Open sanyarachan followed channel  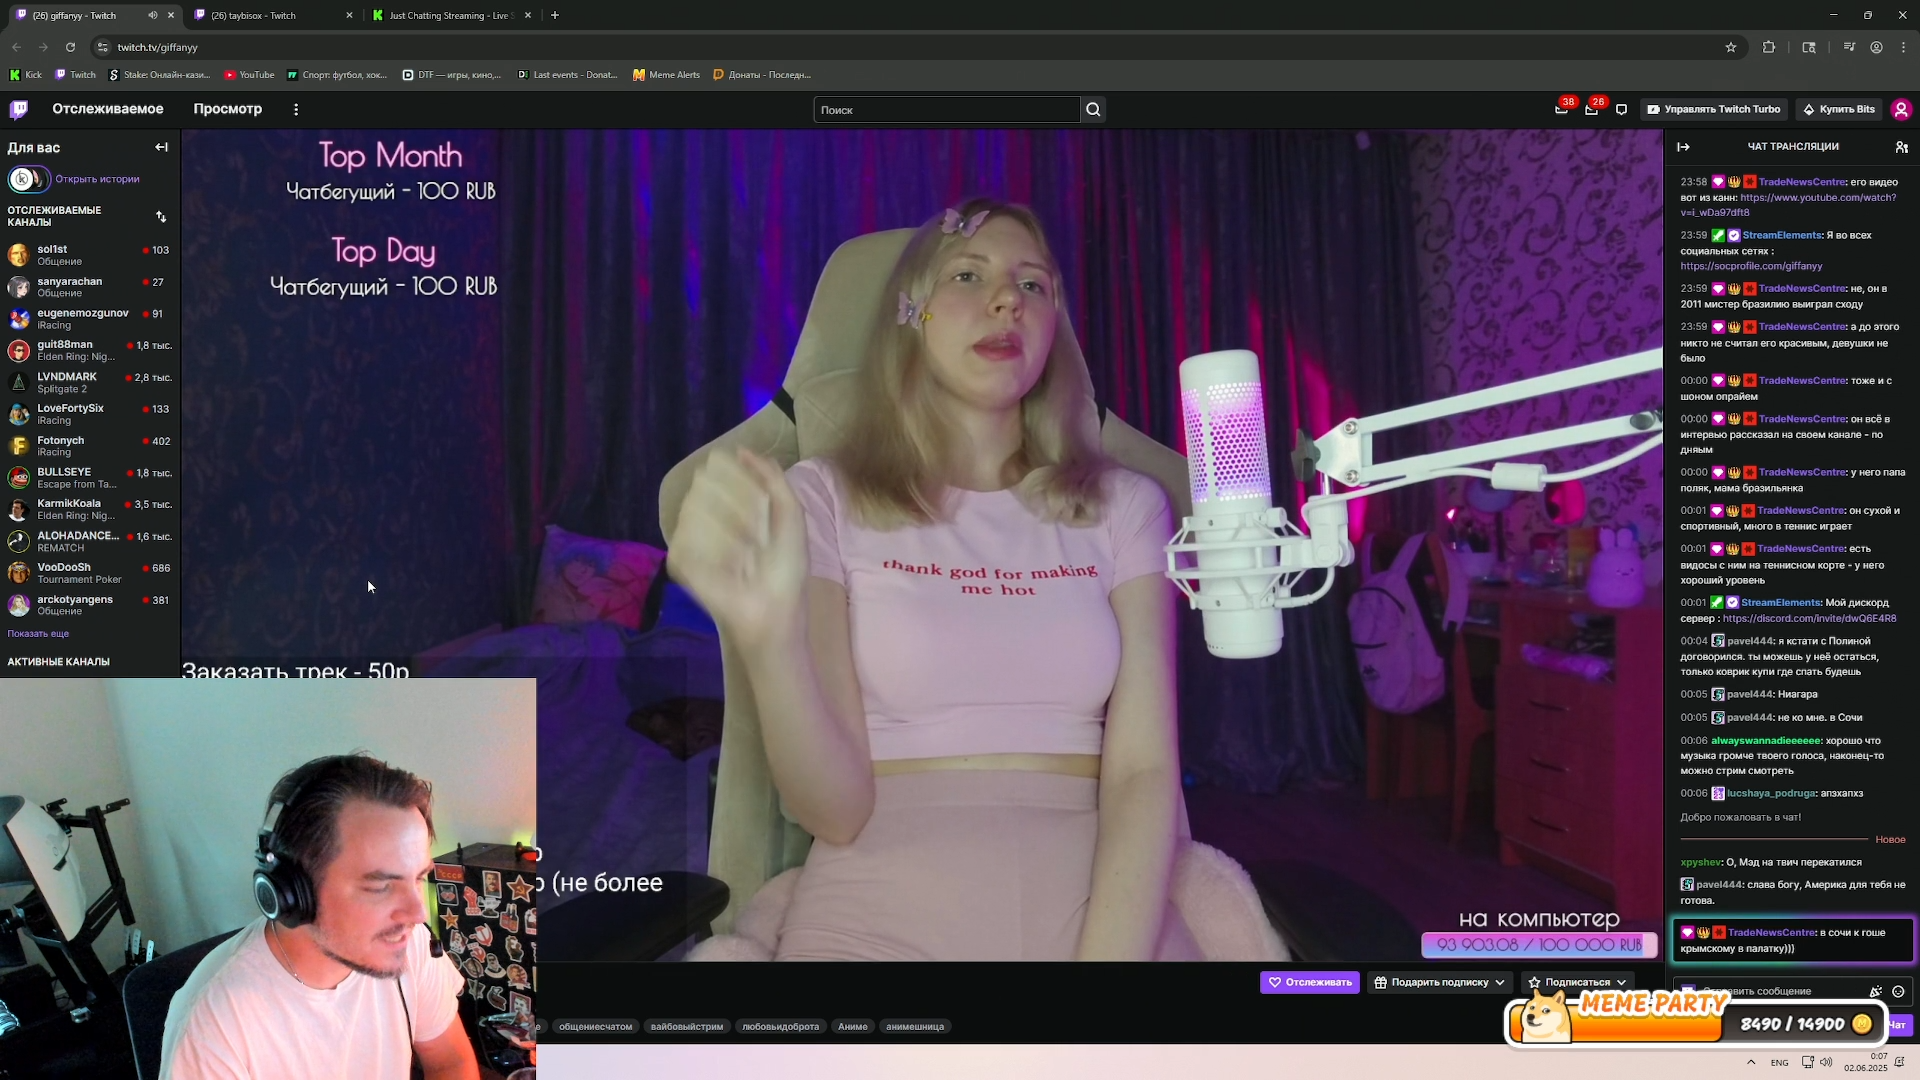[89, 287]
